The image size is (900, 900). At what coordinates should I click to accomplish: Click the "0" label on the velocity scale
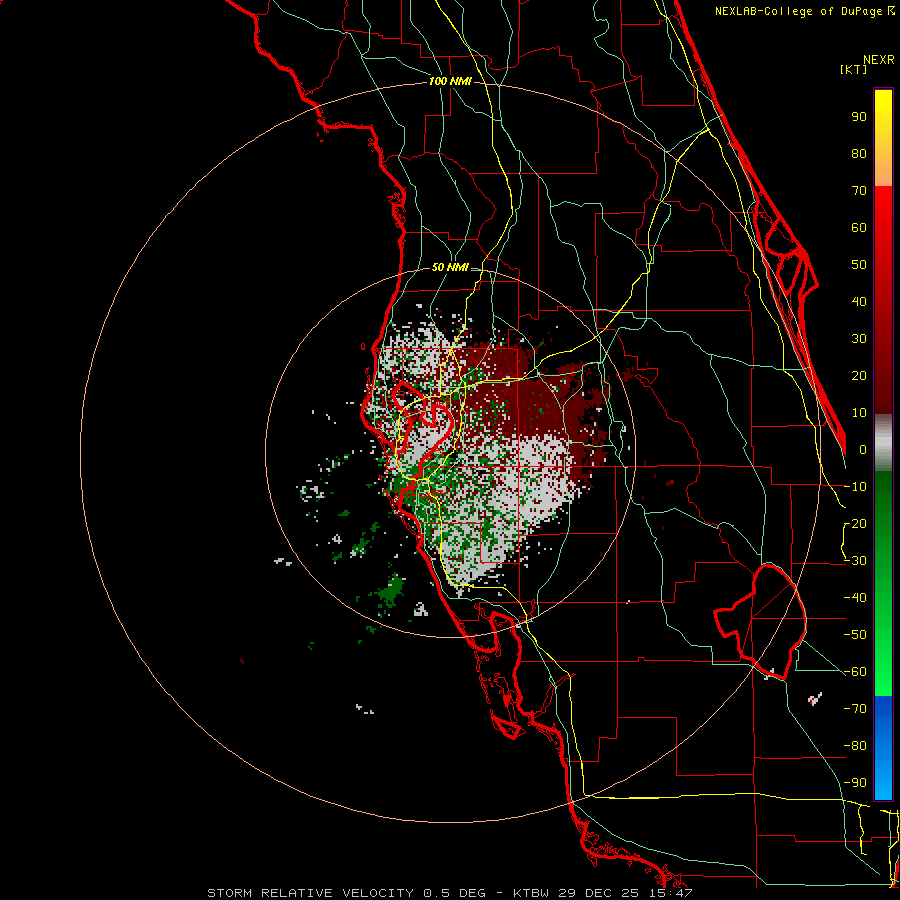863,449
